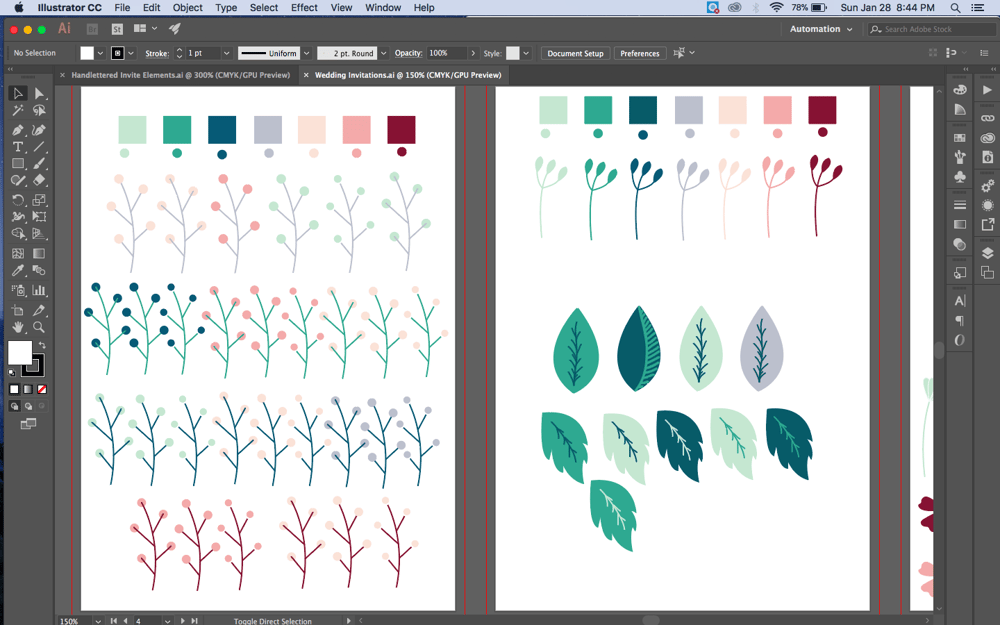This screenshot has width=1000, height=625.
Task: Select the Rectangle tool
Action: click(x=18, y=164)
